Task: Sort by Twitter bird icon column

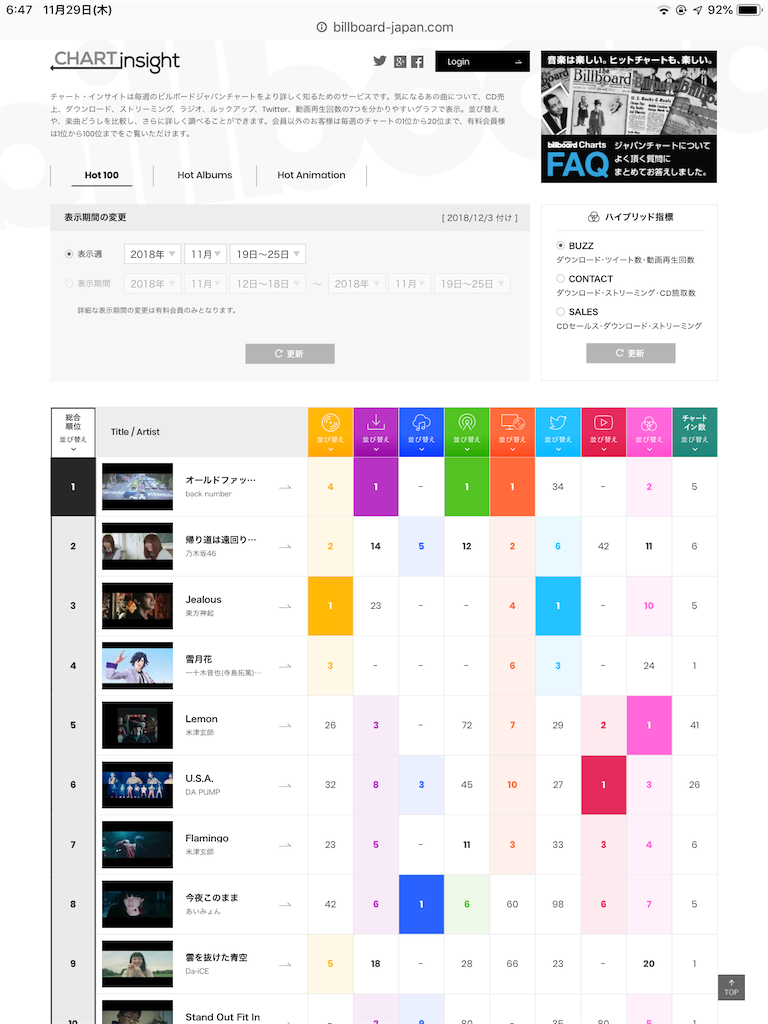Action: click(x=558, y=432)
